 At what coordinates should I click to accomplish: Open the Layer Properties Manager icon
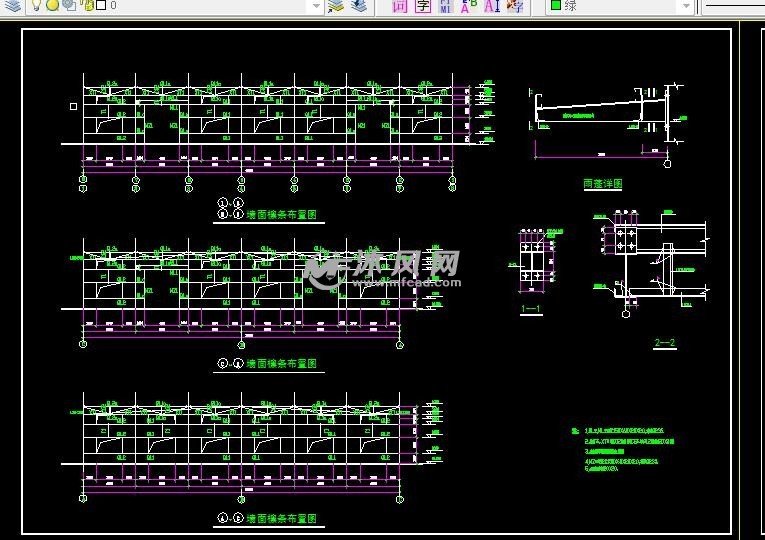[13, 6]
